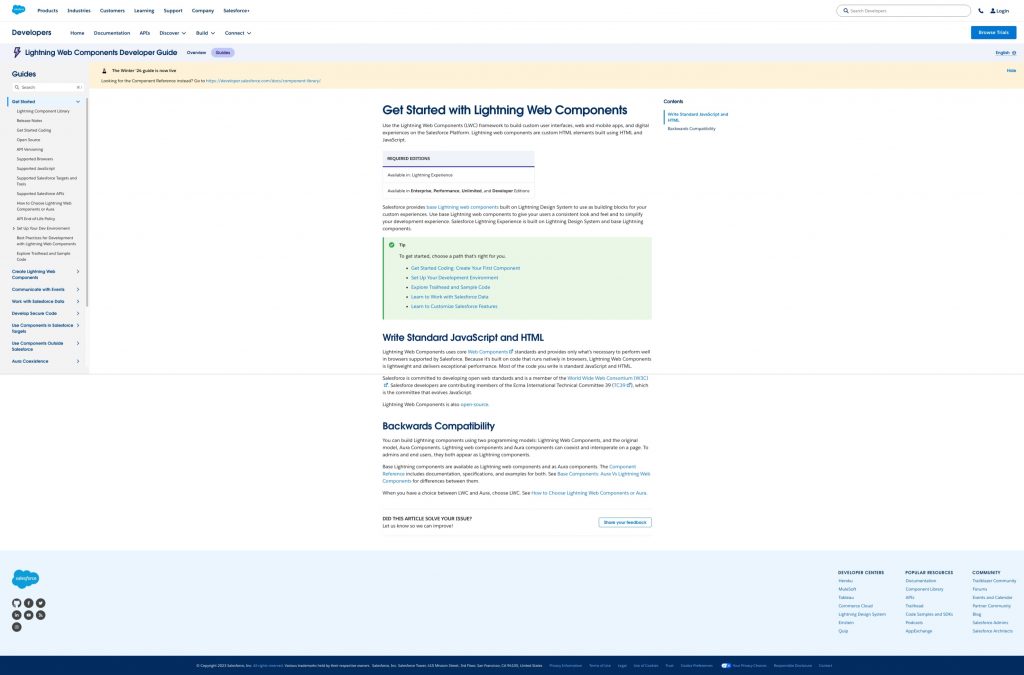Viewport: 1024px width, 675px height.
Task: Open the Support menu
Action: (x=173, y=10)
